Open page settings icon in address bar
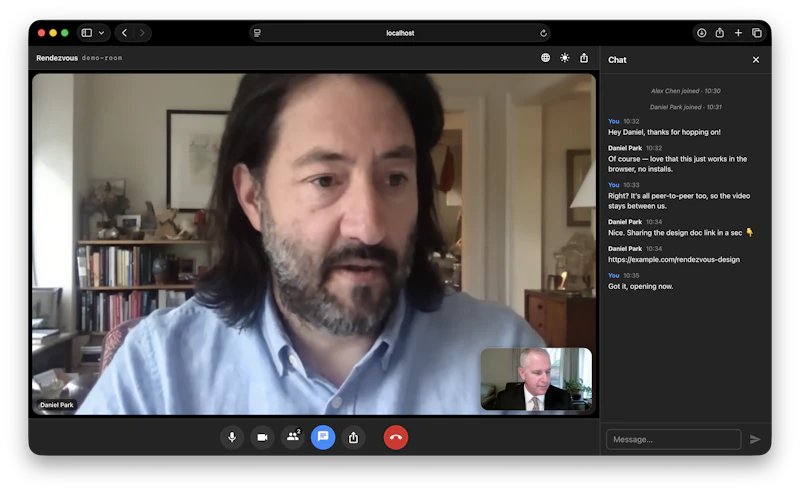The image size is (800, 493). [257, 33]
